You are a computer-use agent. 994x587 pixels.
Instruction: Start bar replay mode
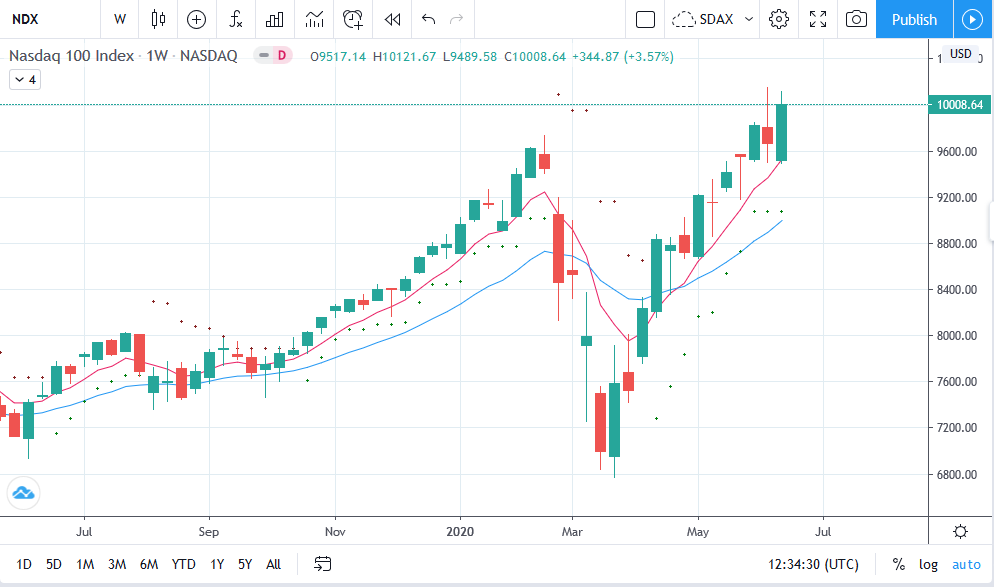pyautogui.click(x=392, y=19)
